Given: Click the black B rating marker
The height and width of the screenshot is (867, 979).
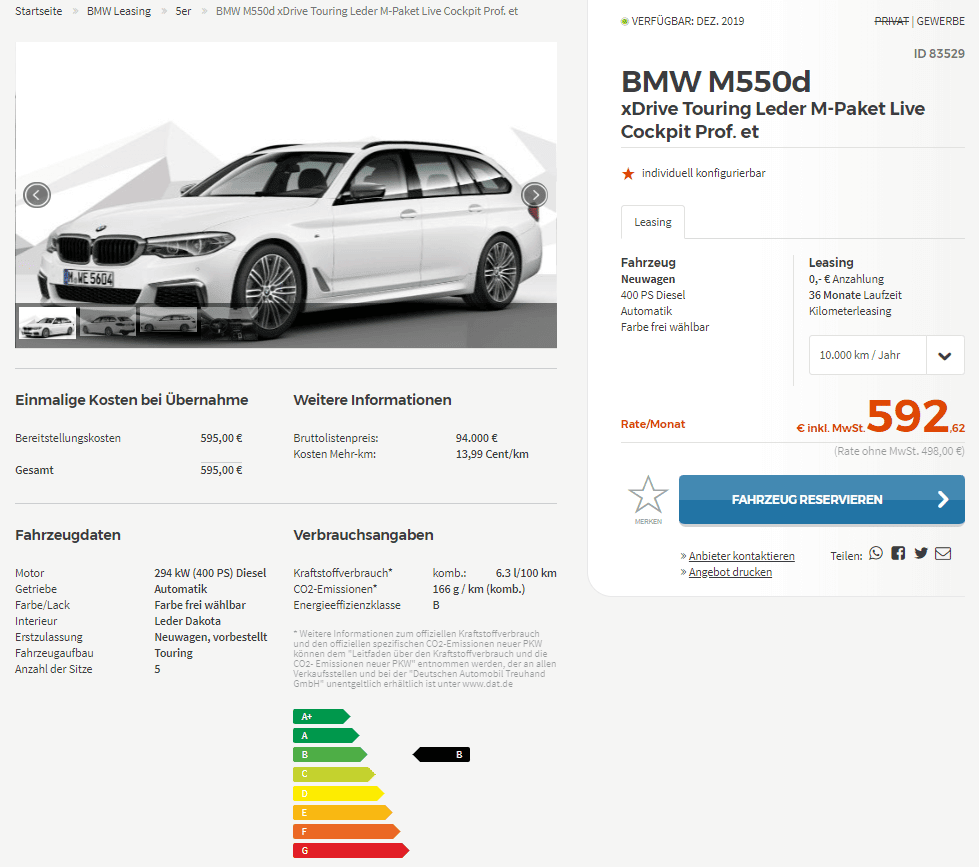Looking at the screenshot, I should click(x=441, y=755).
